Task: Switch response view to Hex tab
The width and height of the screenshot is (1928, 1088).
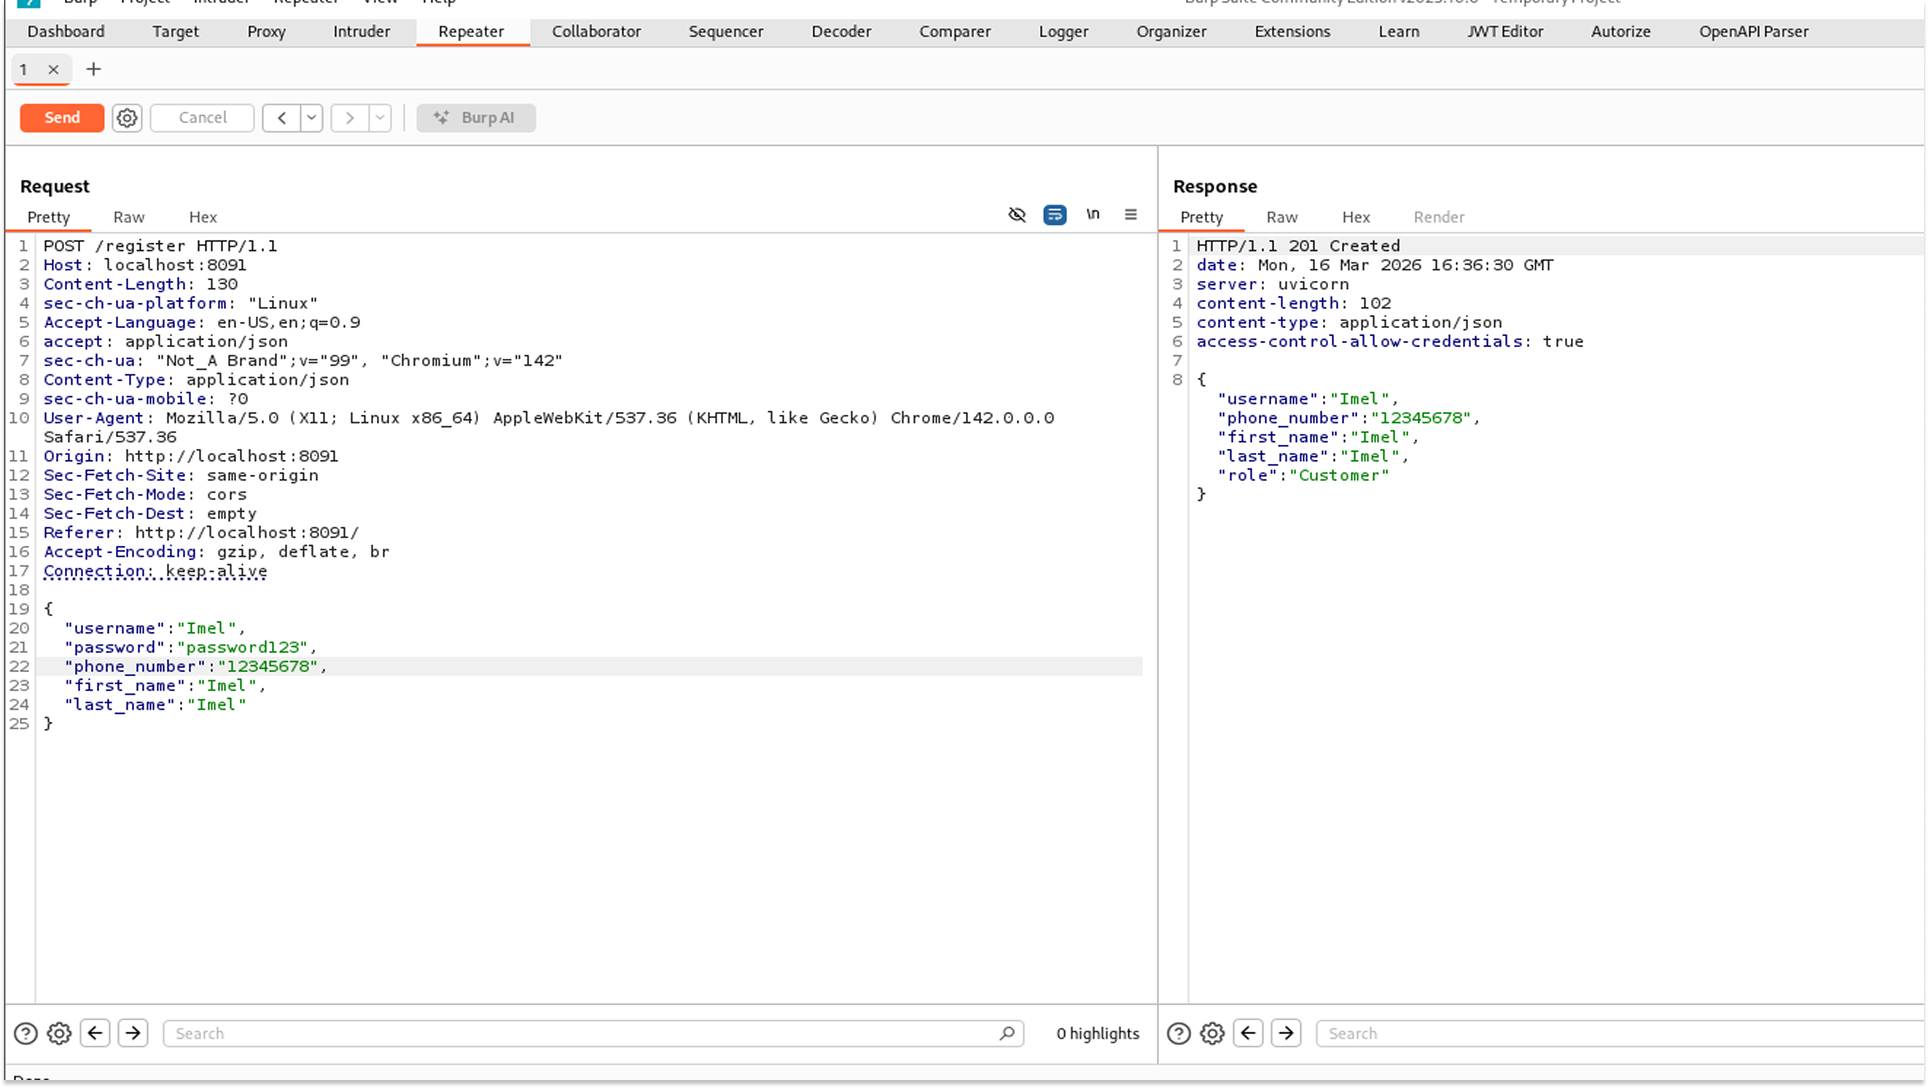Action: click(1355, 217)
